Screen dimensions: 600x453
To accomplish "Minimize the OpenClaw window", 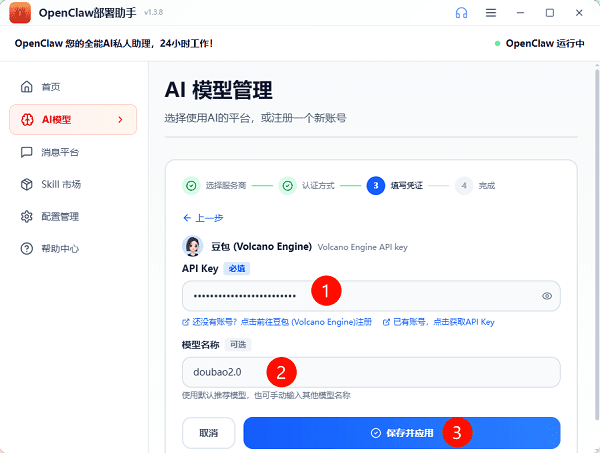I will (x=520, y=13).
